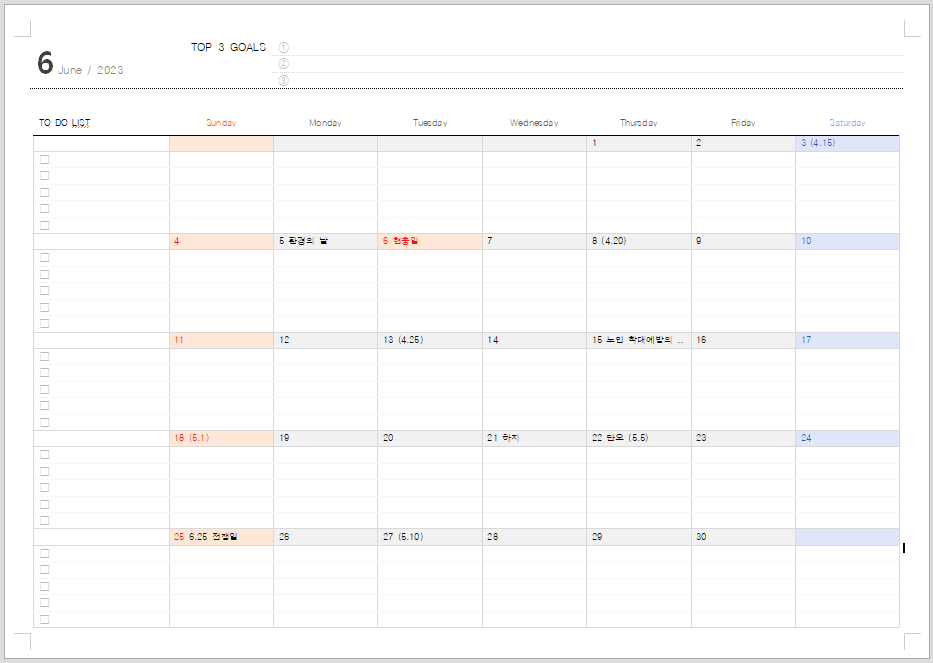
Task: Select the Saturday column header
Action: [847, 123]
